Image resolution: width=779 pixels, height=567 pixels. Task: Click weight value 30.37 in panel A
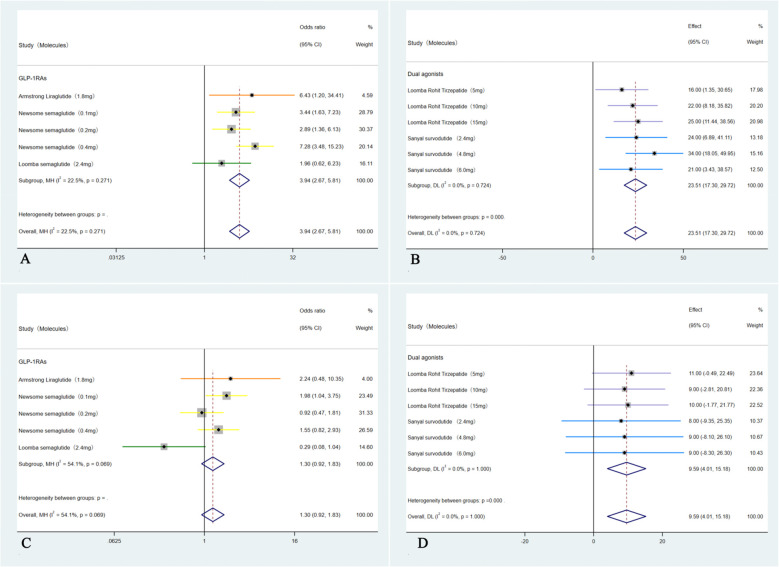pyautogui.click(x=366, y=129)
